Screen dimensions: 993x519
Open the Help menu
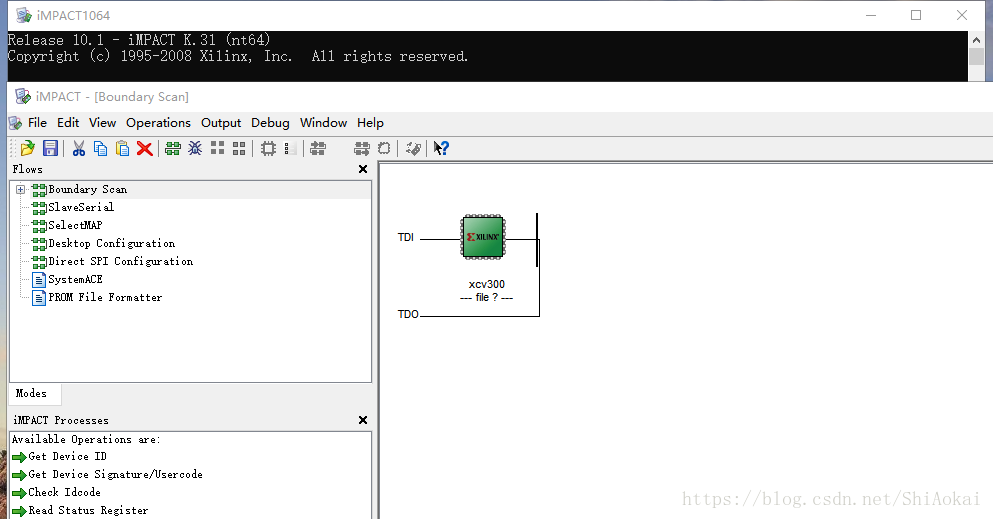click(x=370, y=123)
